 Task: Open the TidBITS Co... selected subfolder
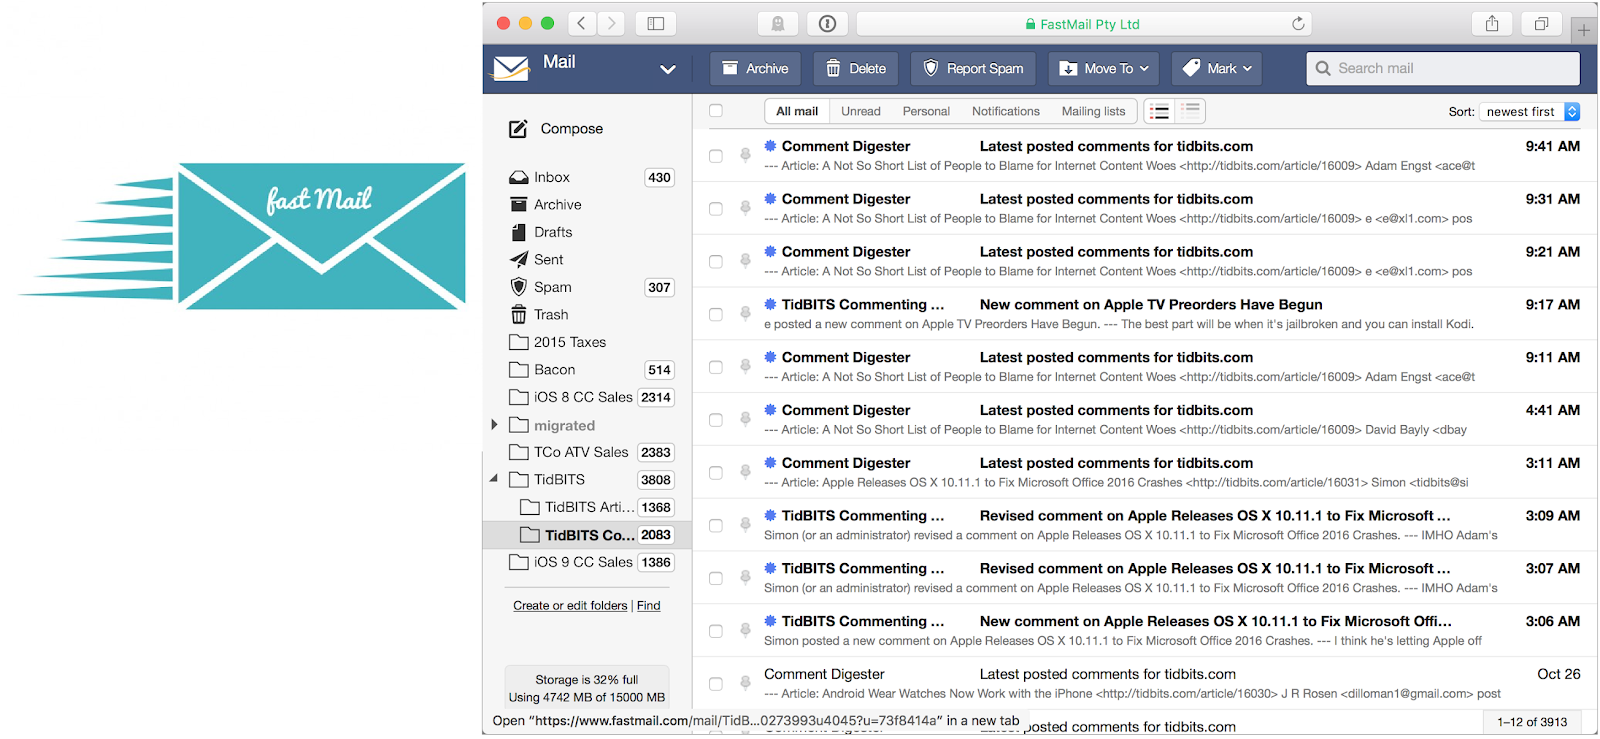coord(587,535)
